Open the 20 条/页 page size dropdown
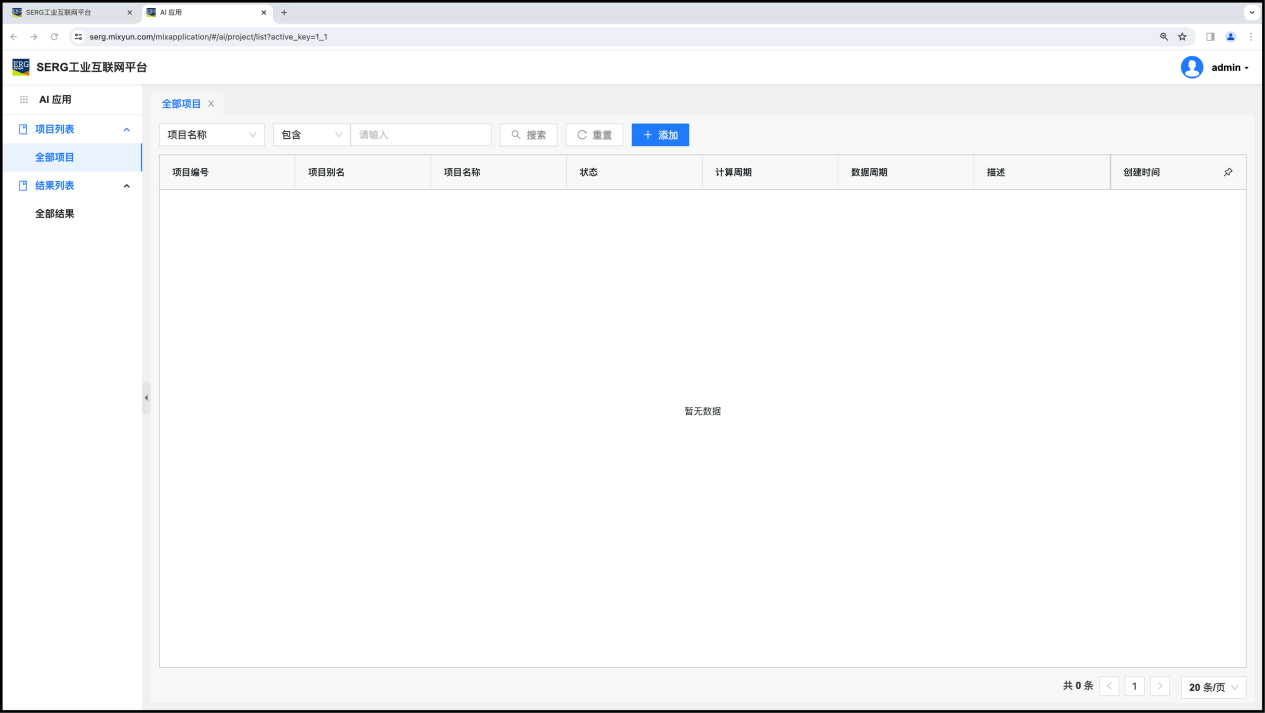 (1213, 687)
